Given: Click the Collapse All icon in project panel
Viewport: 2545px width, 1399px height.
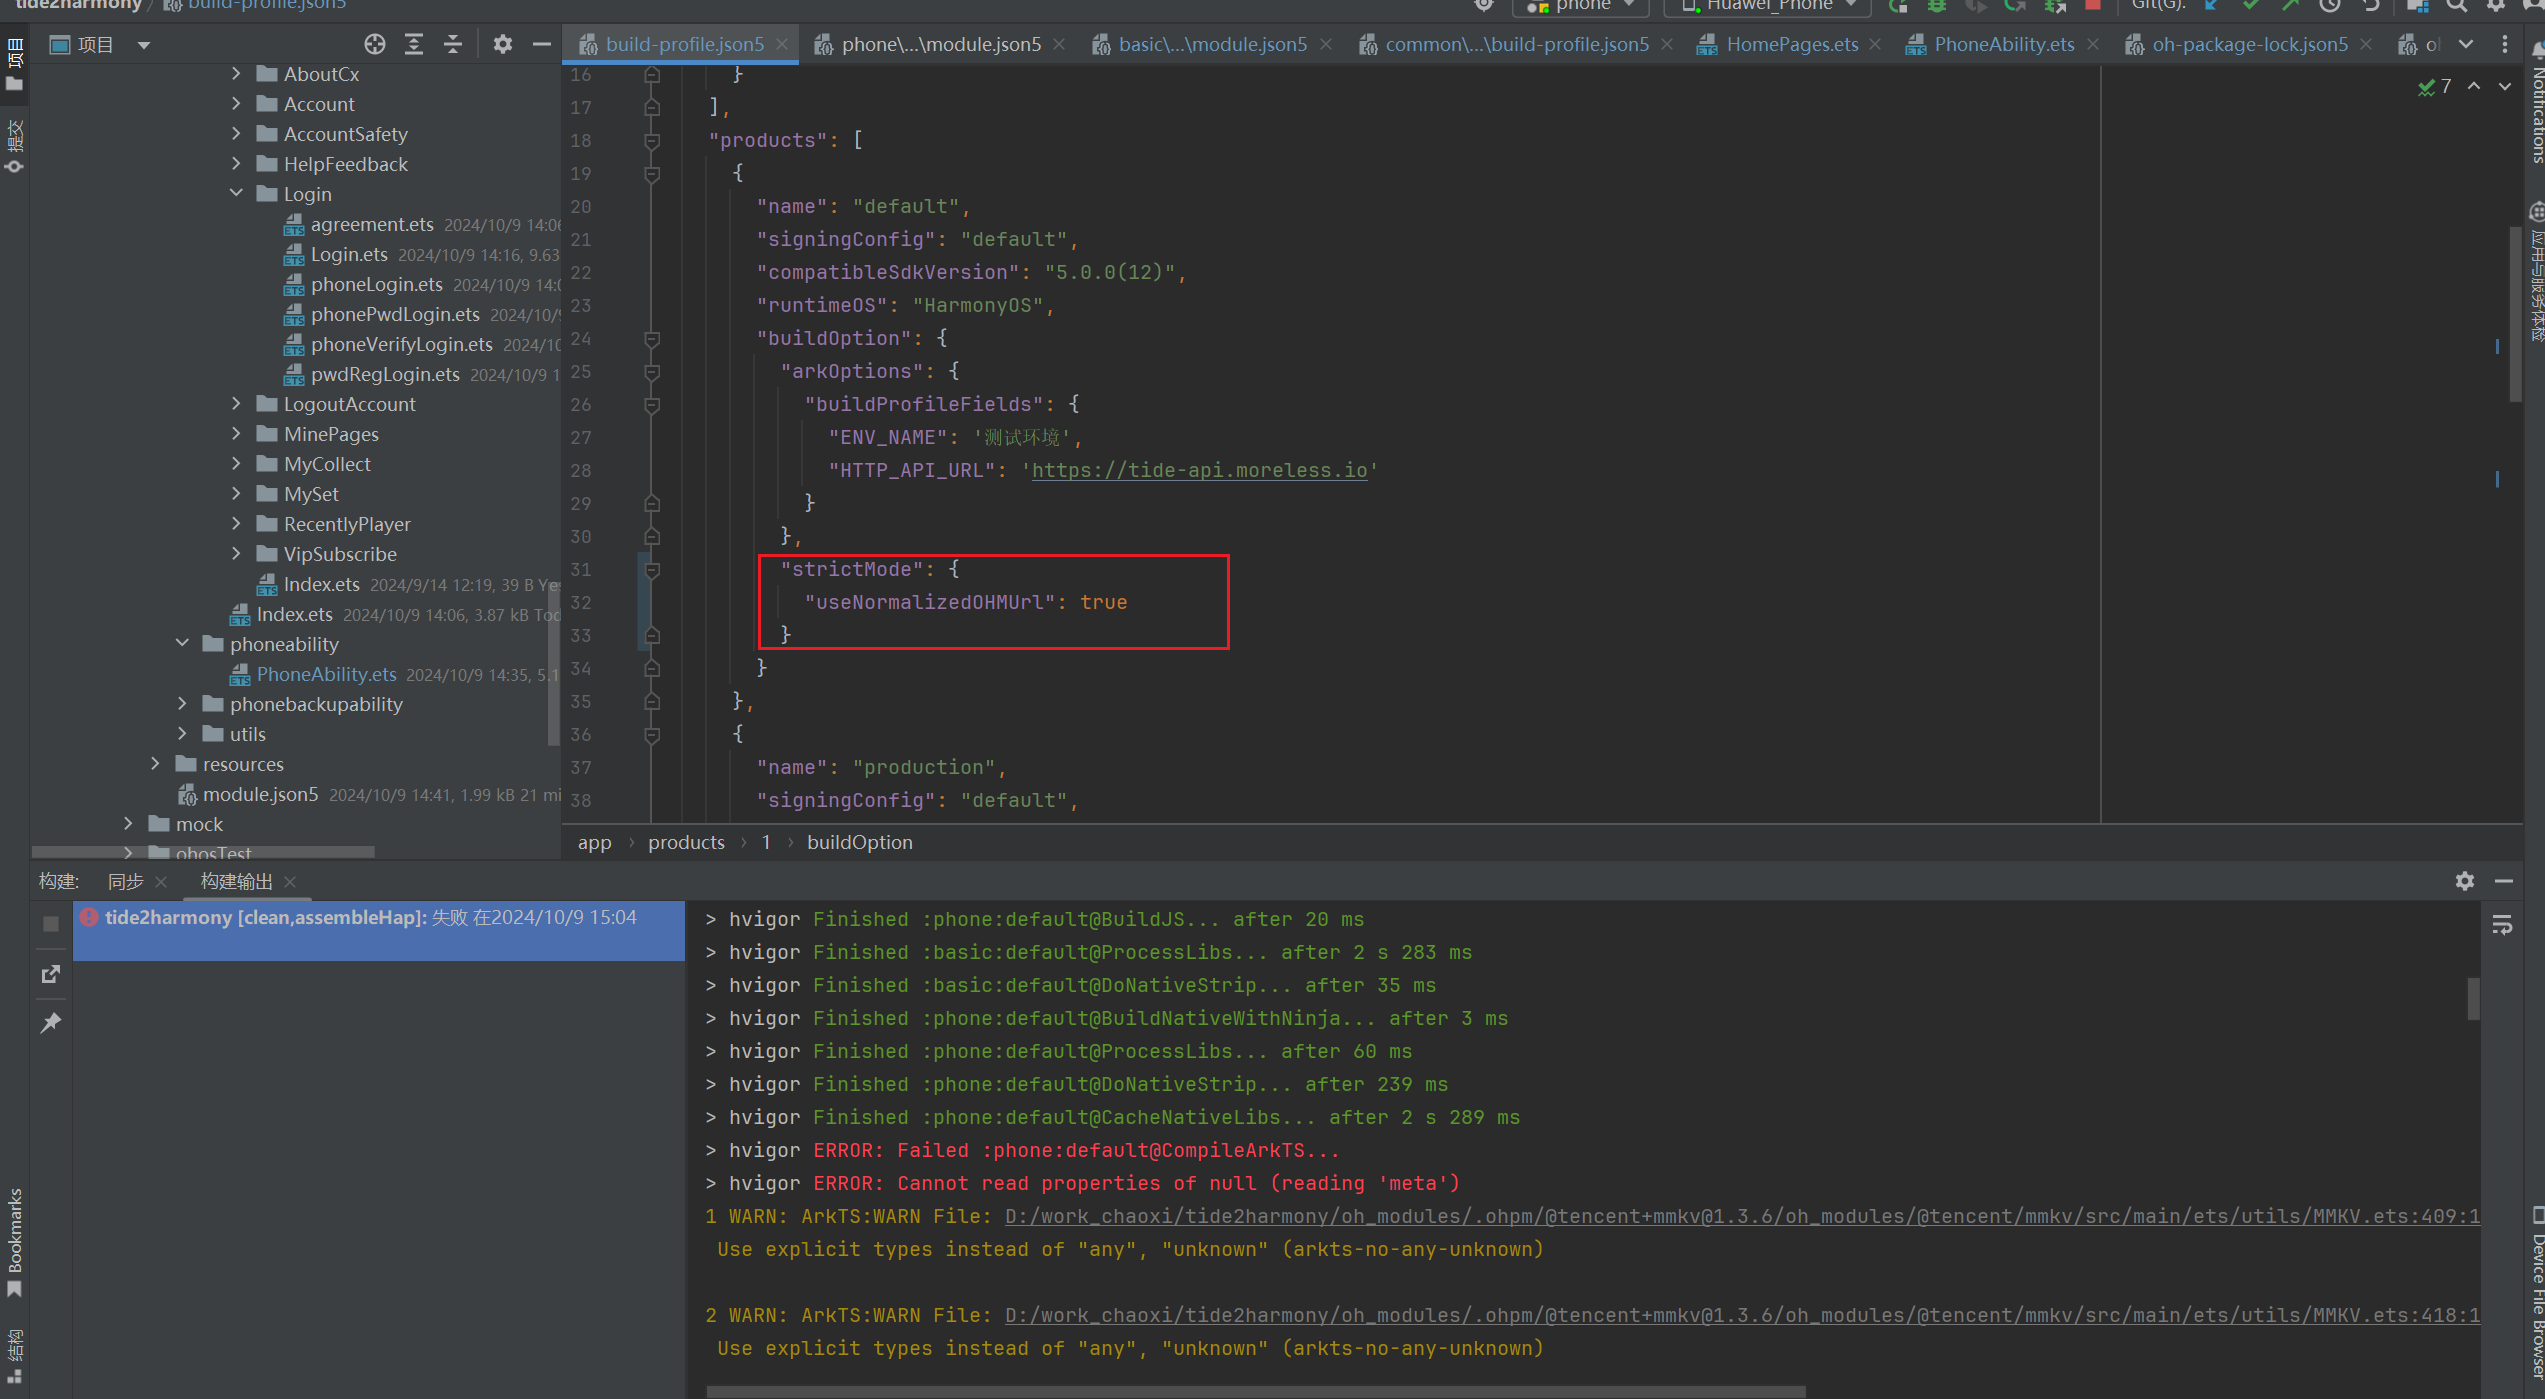Looking at the screenshot, I should [x=453, y=44].
